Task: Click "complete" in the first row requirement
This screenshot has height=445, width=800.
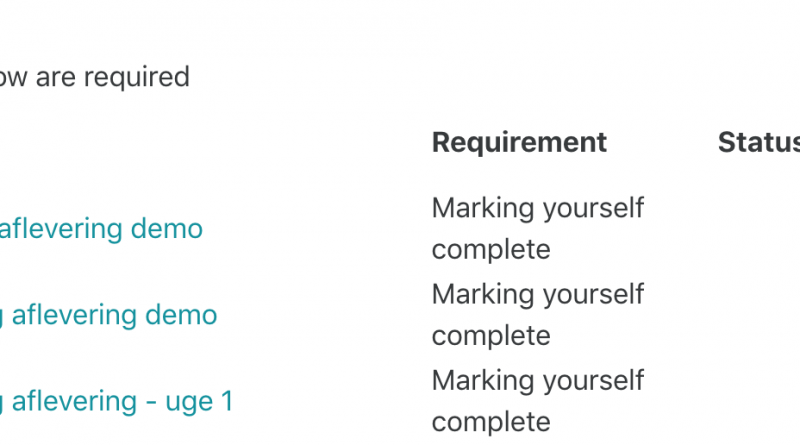Action: tap(491, 250)
